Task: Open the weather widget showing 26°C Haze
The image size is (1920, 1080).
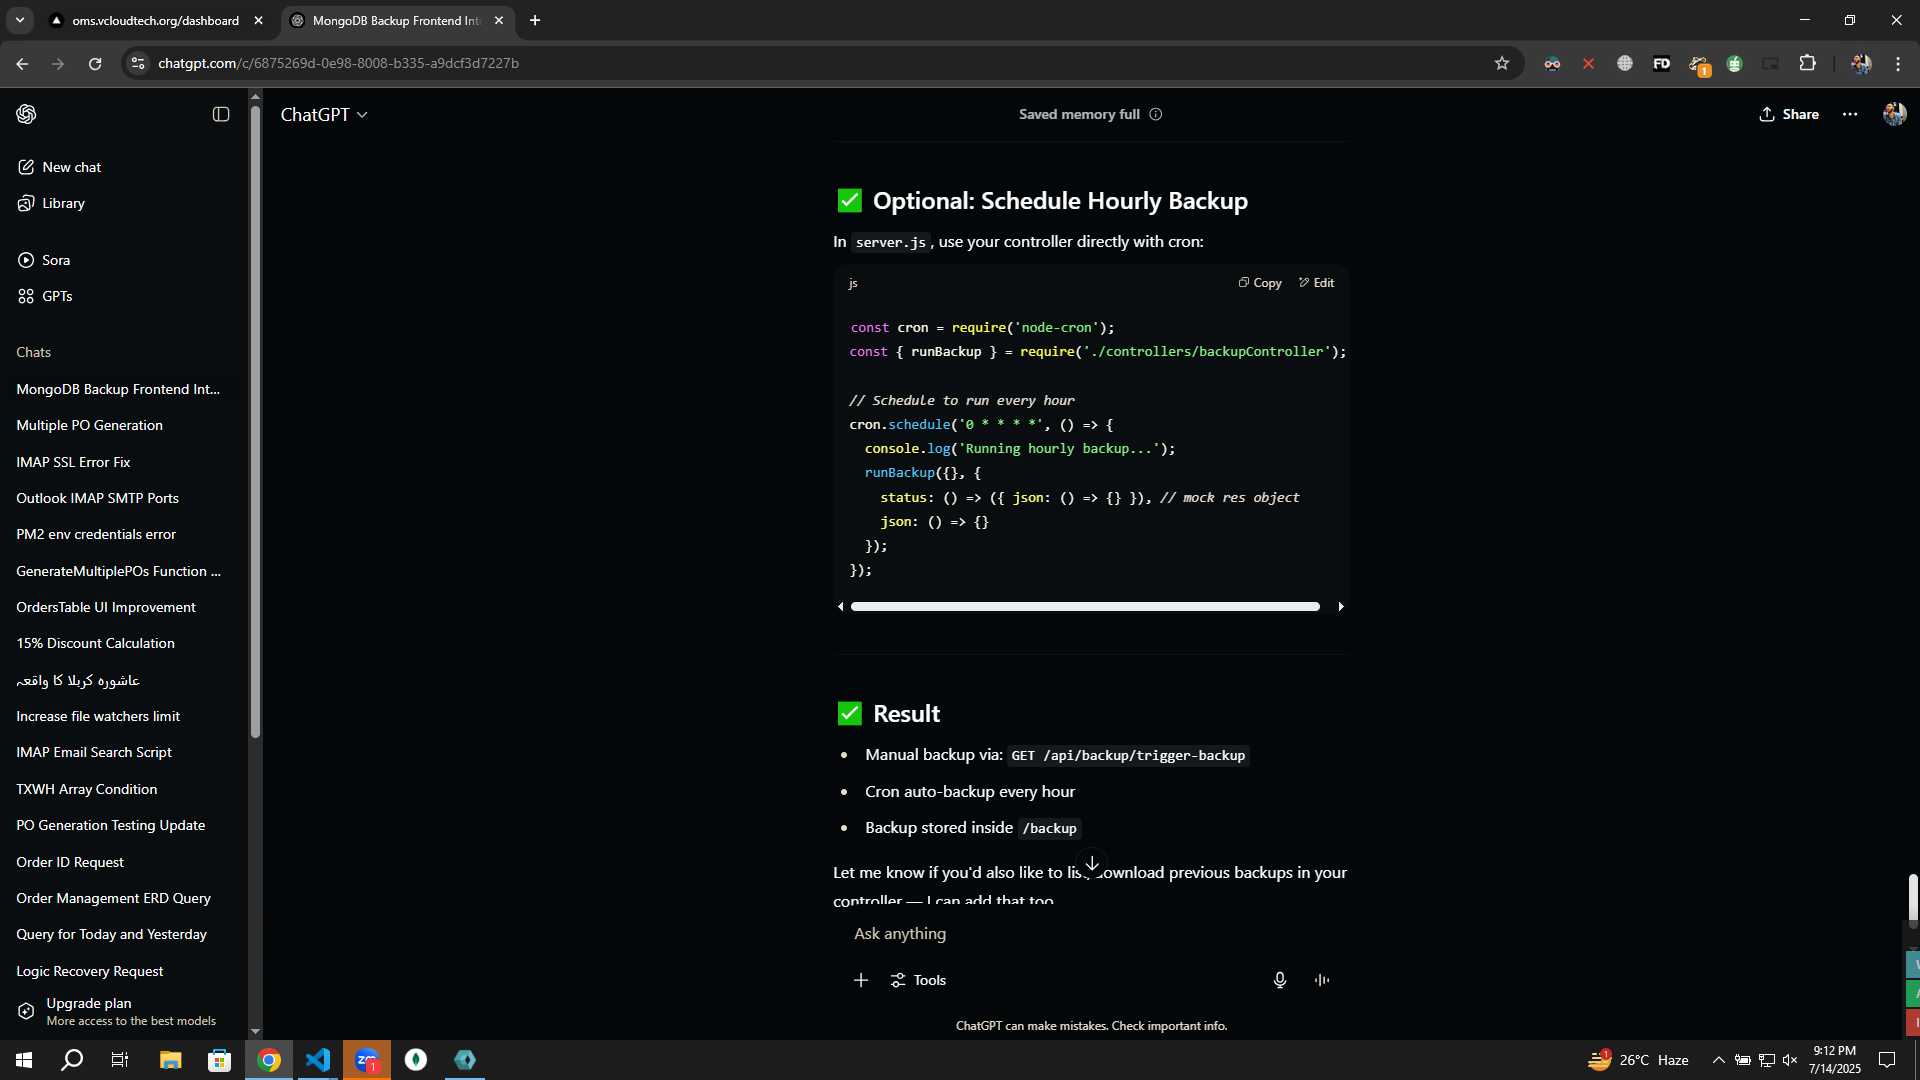Action: coord(1638,1060)
